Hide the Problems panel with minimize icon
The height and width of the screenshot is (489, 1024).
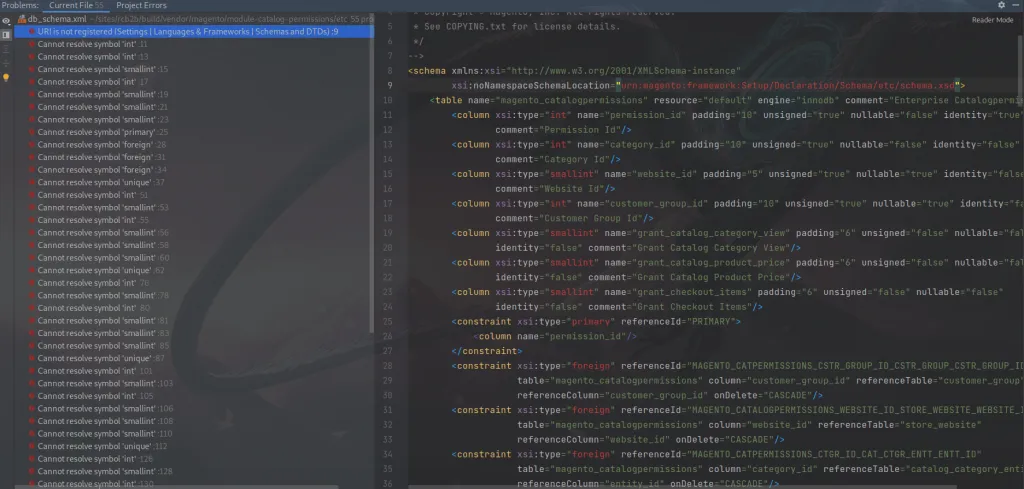(x=1015, y=5)
